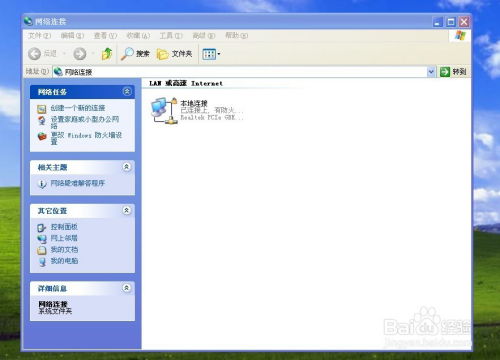The width and height of the screenshot is (500, 360).
Task: Collapse the 其它位置 panel
Action: click(x=127, y=210)
